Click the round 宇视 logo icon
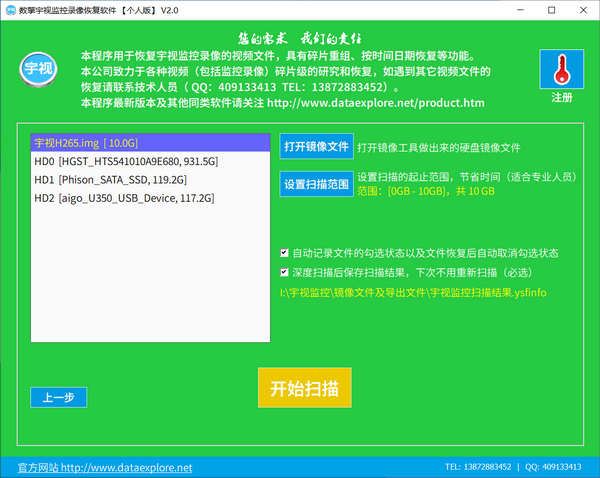 click(36, 72)
